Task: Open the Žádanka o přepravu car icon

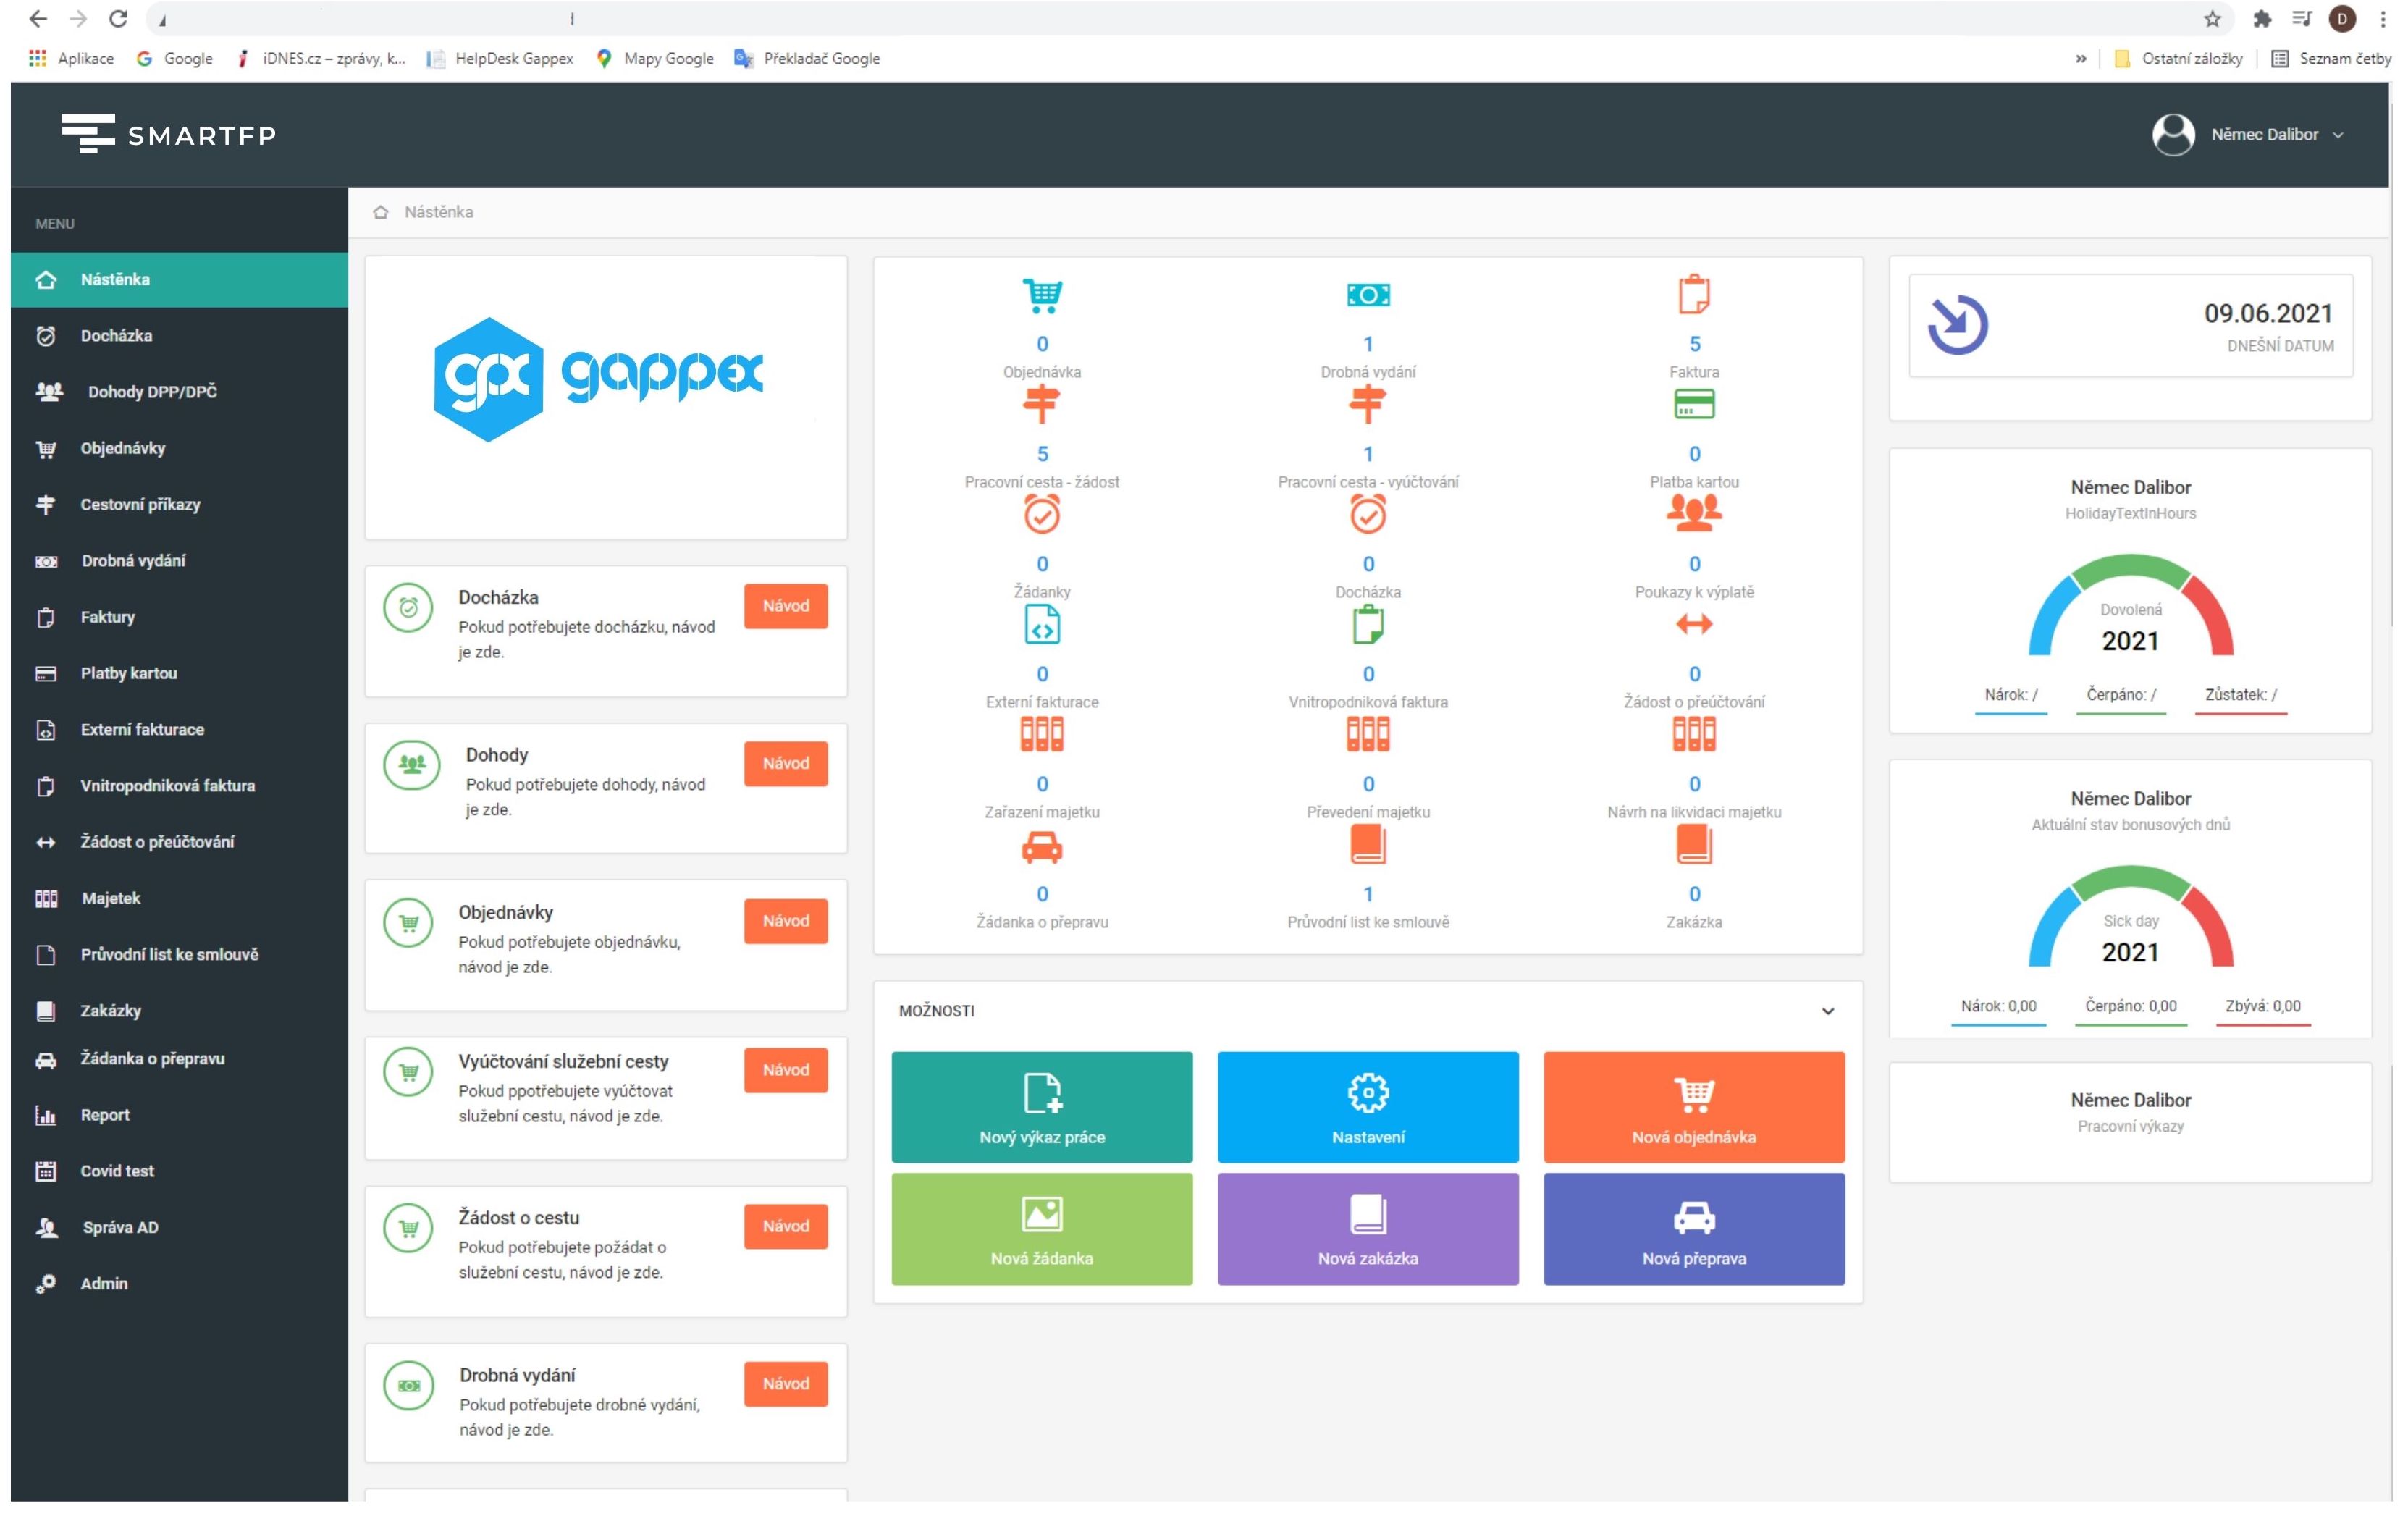Action: (x=1042, y=848)
